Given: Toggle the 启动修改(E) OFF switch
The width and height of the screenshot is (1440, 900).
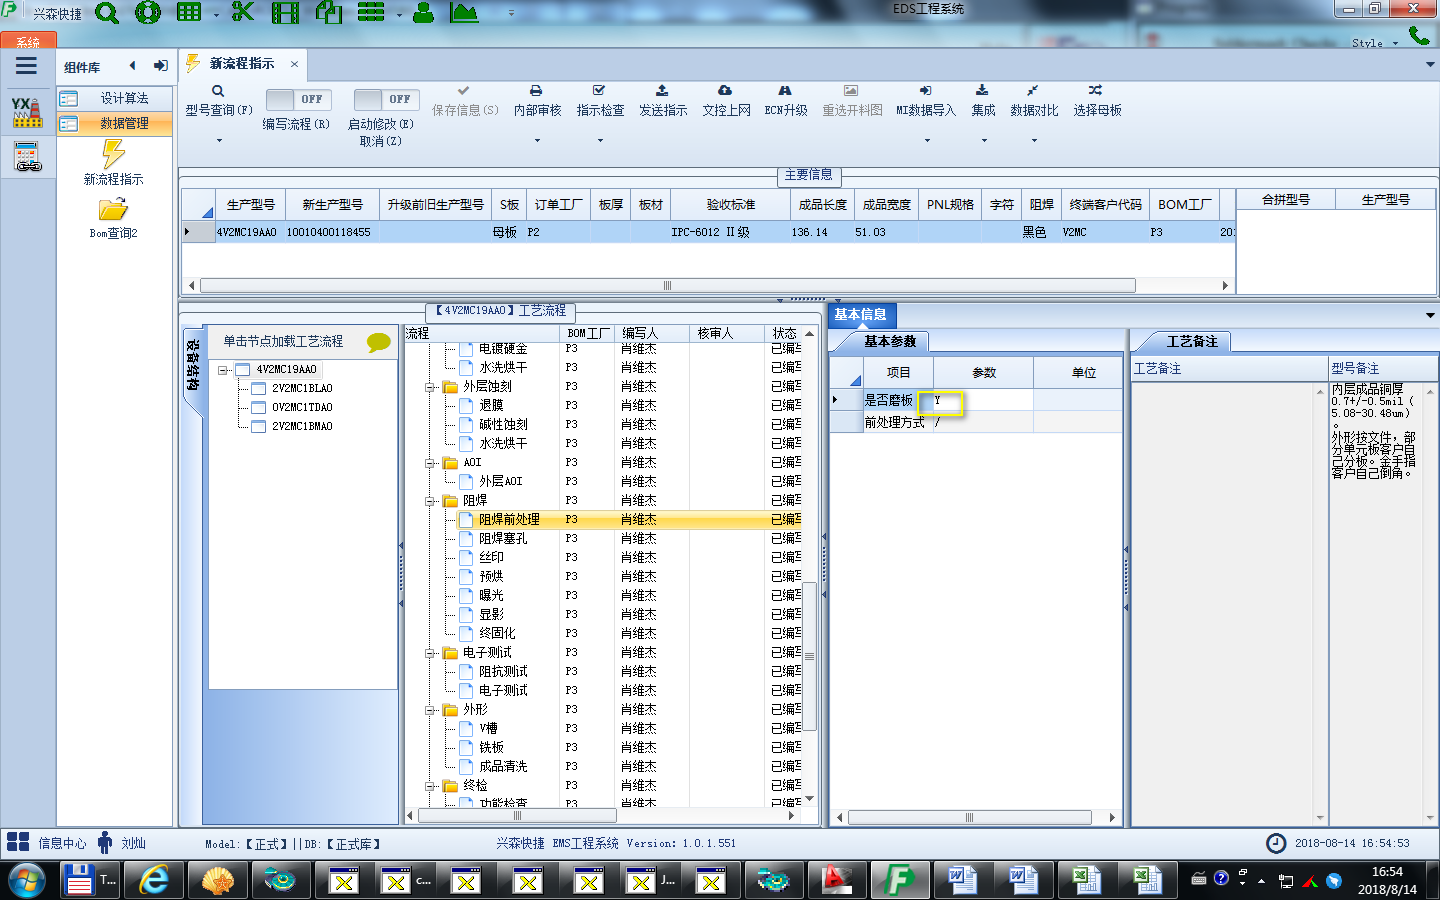Looking at the screenshot, I should pos(385,99).
